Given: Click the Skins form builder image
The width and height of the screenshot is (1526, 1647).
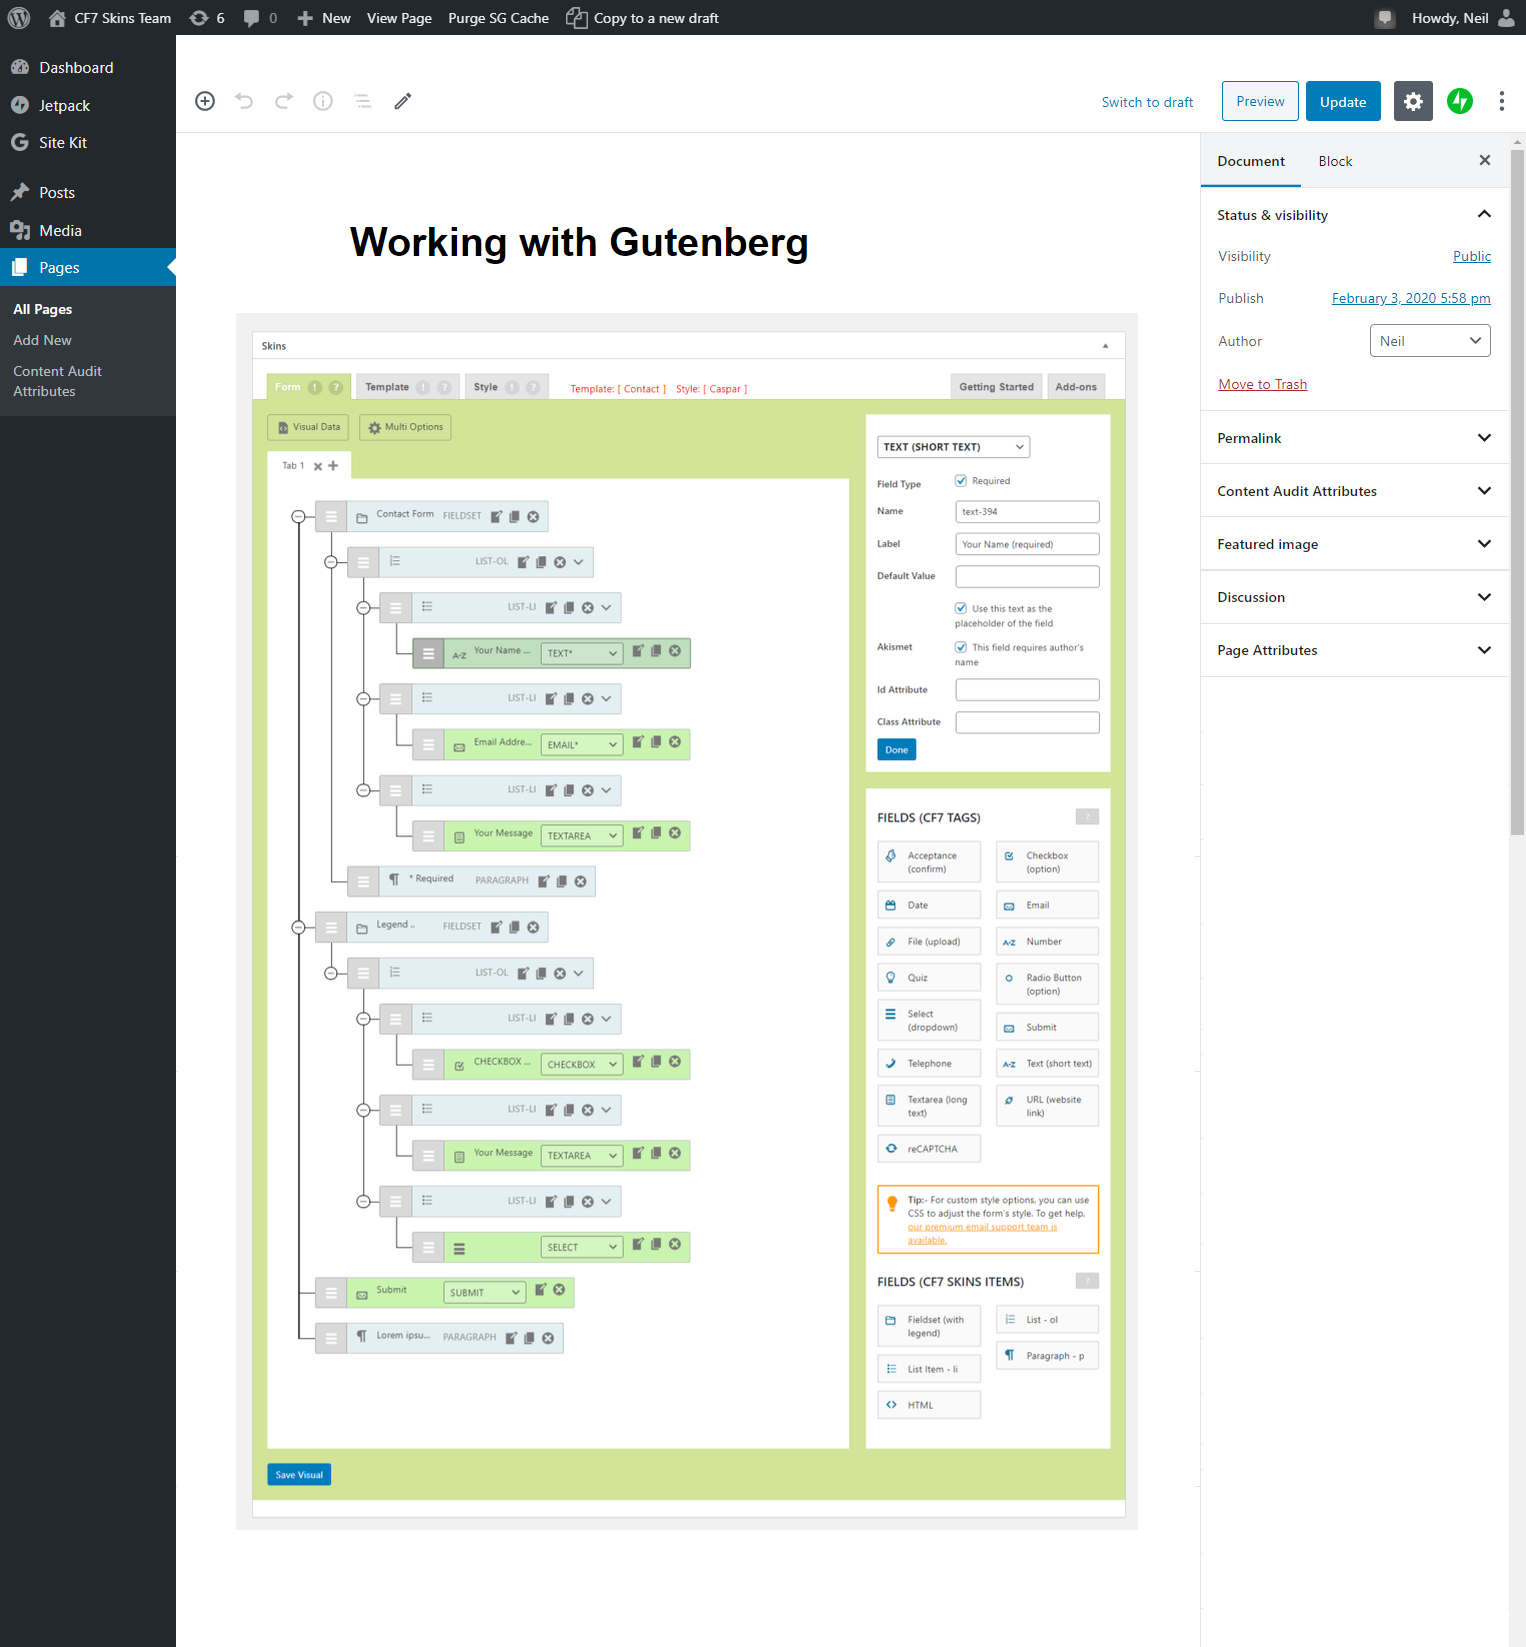Looking at the screenshot, I should point(687,921).
